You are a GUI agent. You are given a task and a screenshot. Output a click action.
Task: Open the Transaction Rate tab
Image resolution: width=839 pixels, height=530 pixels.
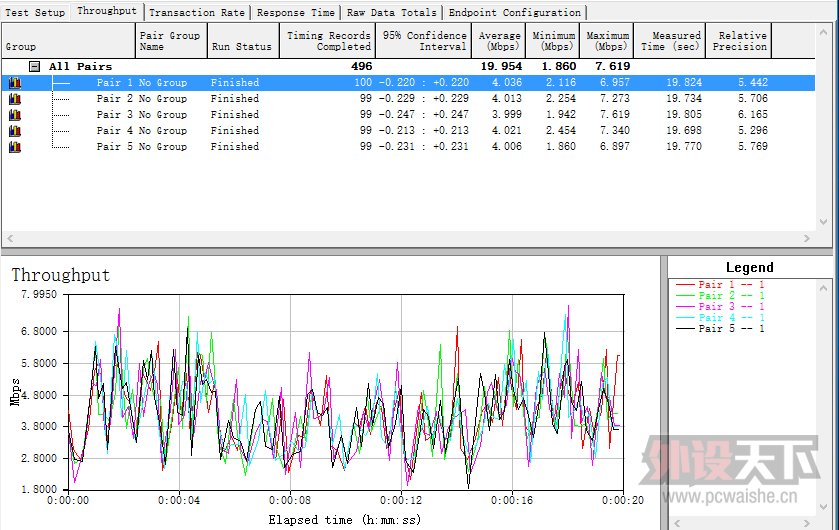pyautogui.click(x=197, y=12)
